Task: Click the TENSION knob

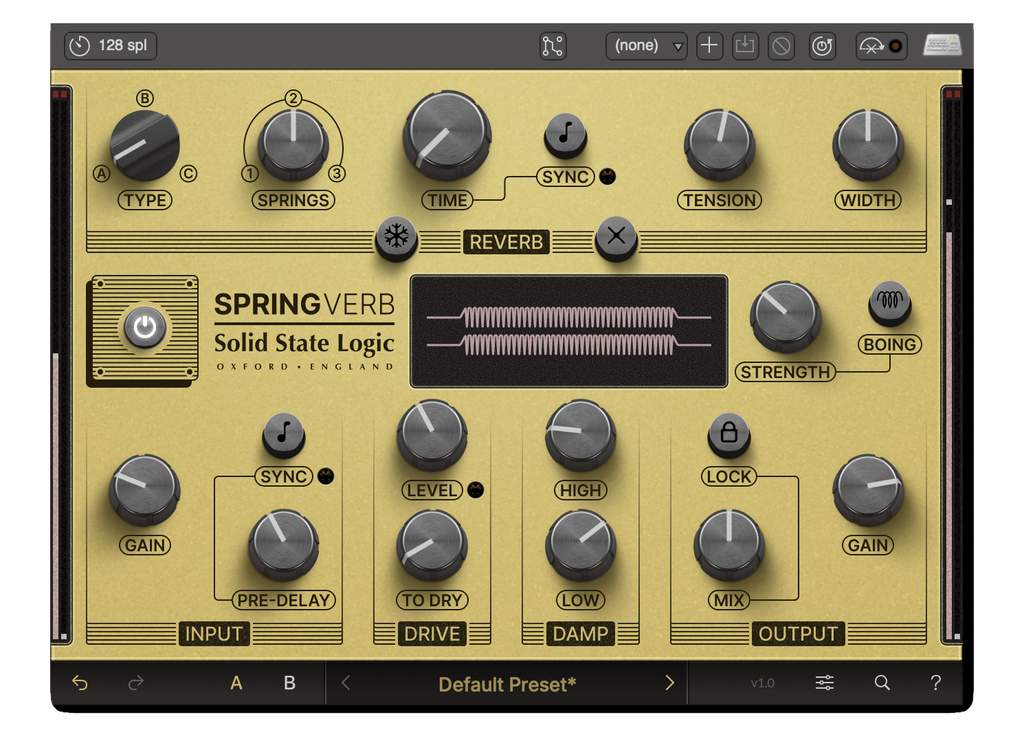Action: click(720, 145)
